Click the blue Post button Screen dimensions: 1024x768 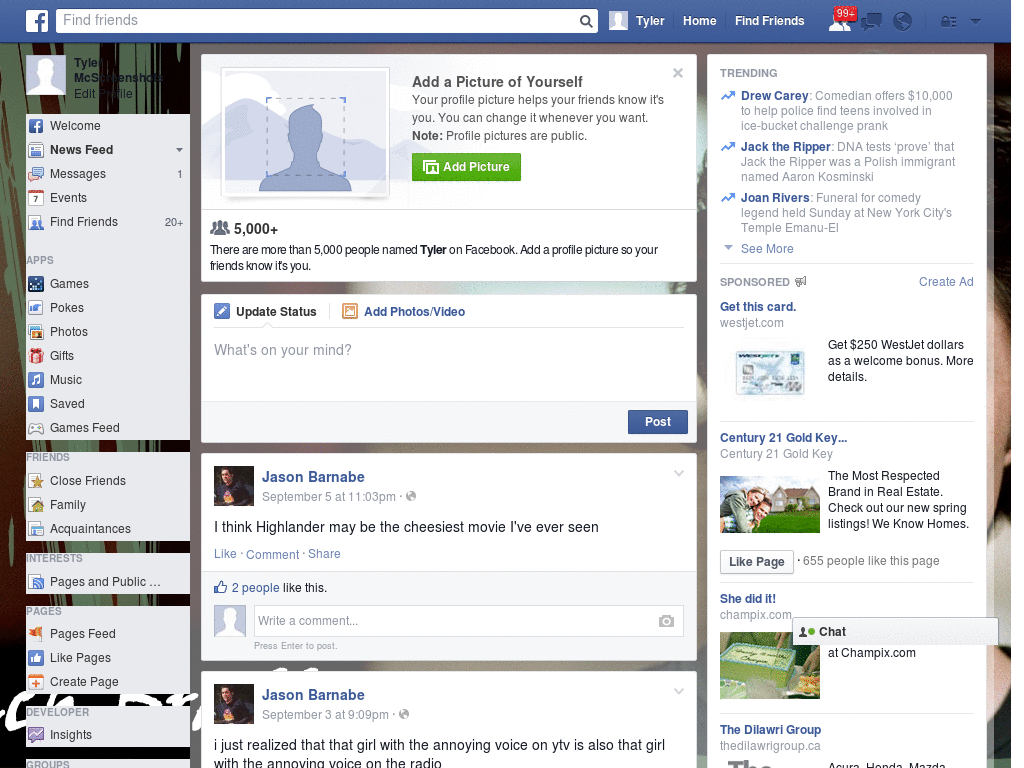[658, 422]
